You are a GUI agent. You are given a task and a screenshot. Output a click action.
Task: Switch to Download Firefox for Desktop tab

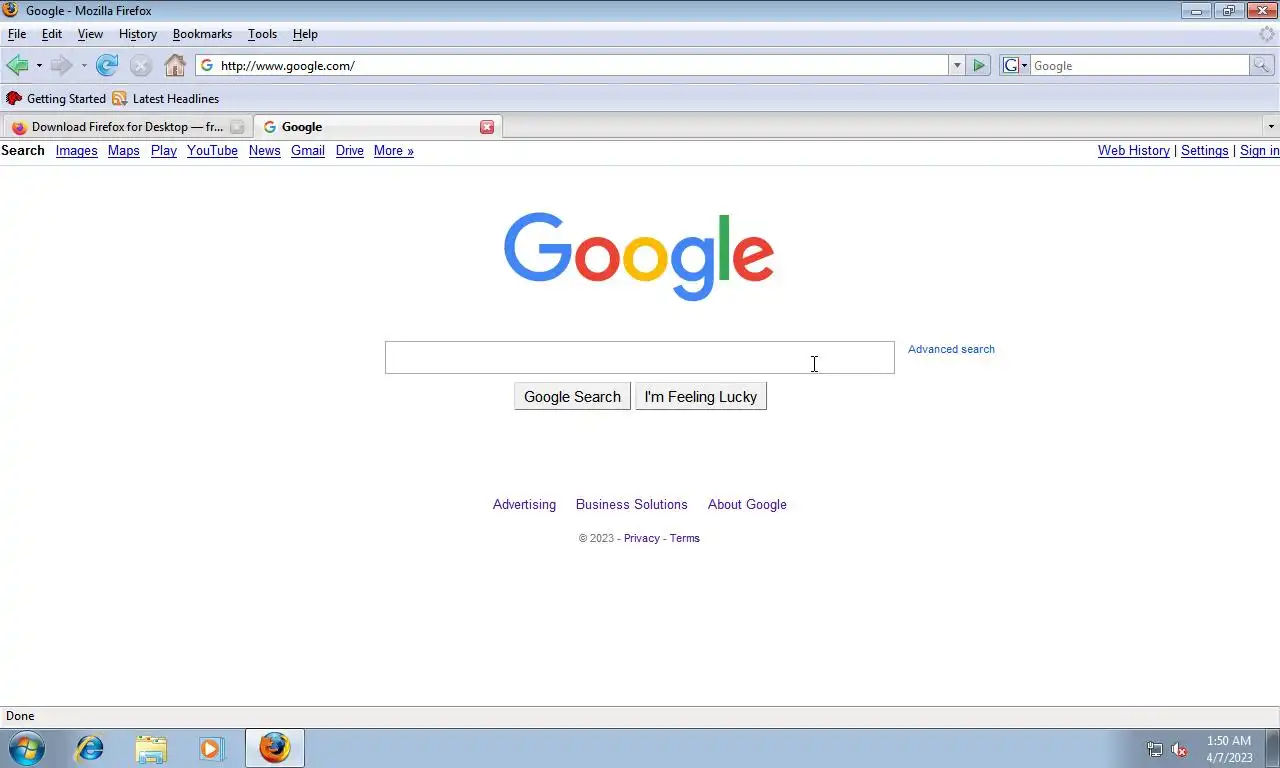click(127, 127)
